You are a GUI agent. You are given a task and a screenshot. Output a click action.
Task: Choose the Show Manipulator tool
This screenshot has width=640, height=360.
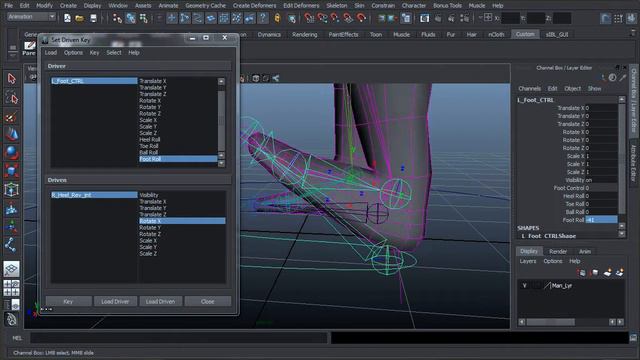coord(11,227)
